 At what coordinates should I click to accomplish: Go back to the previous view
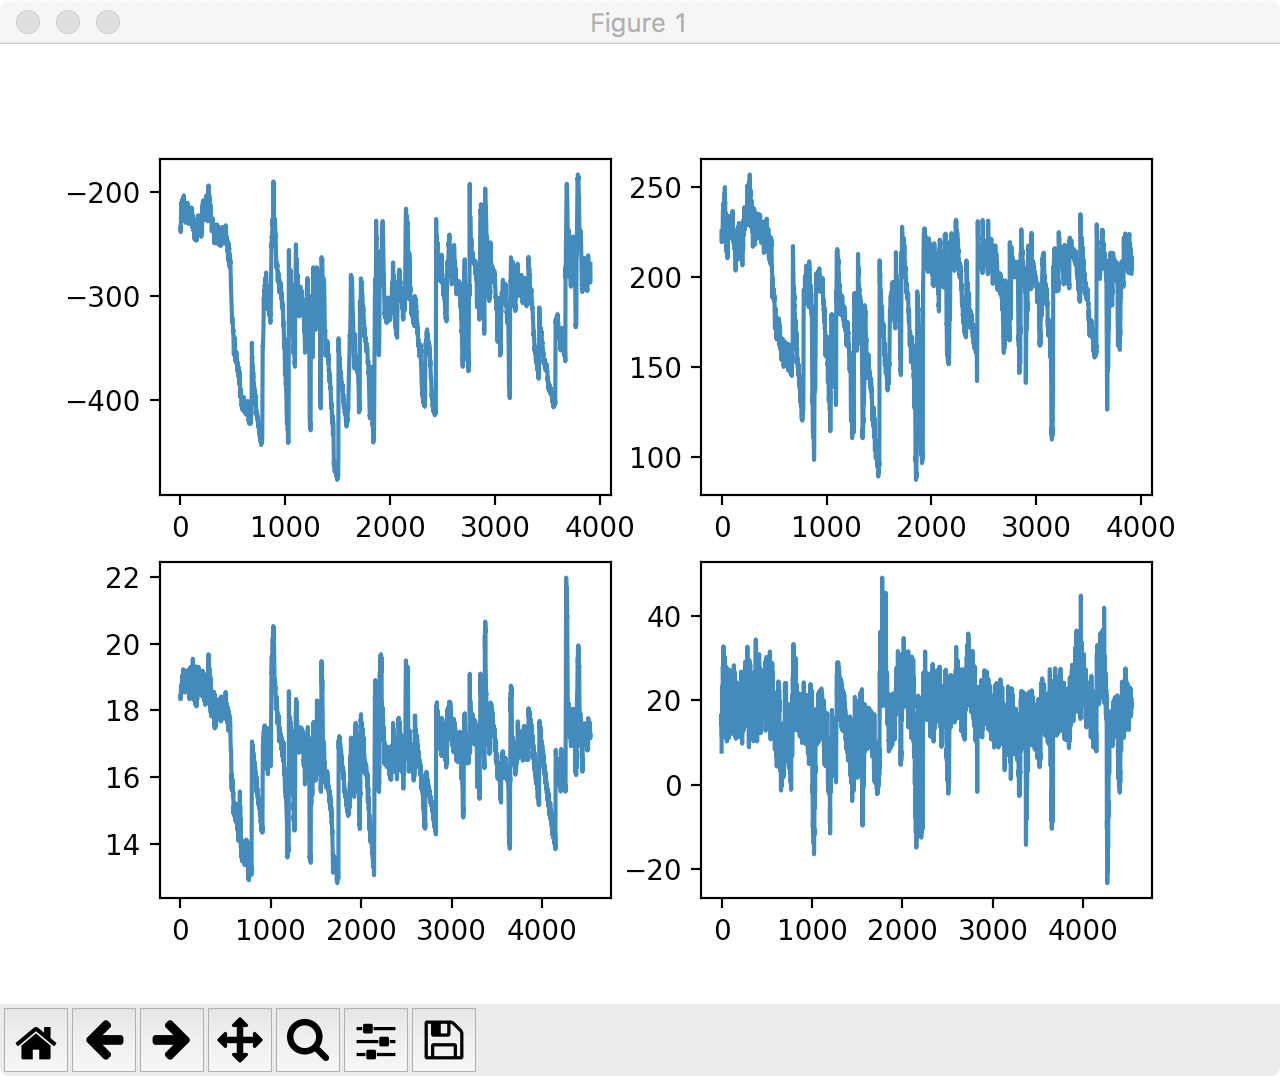tap(104, 1040)
